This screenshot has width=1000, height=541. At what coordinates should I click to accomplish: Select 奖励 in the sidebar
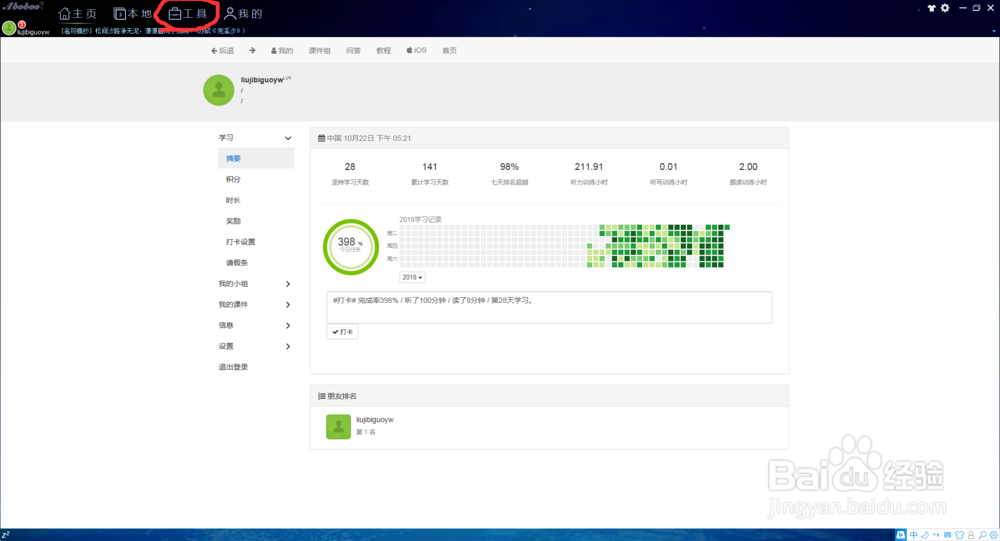(x=233, y=221)
